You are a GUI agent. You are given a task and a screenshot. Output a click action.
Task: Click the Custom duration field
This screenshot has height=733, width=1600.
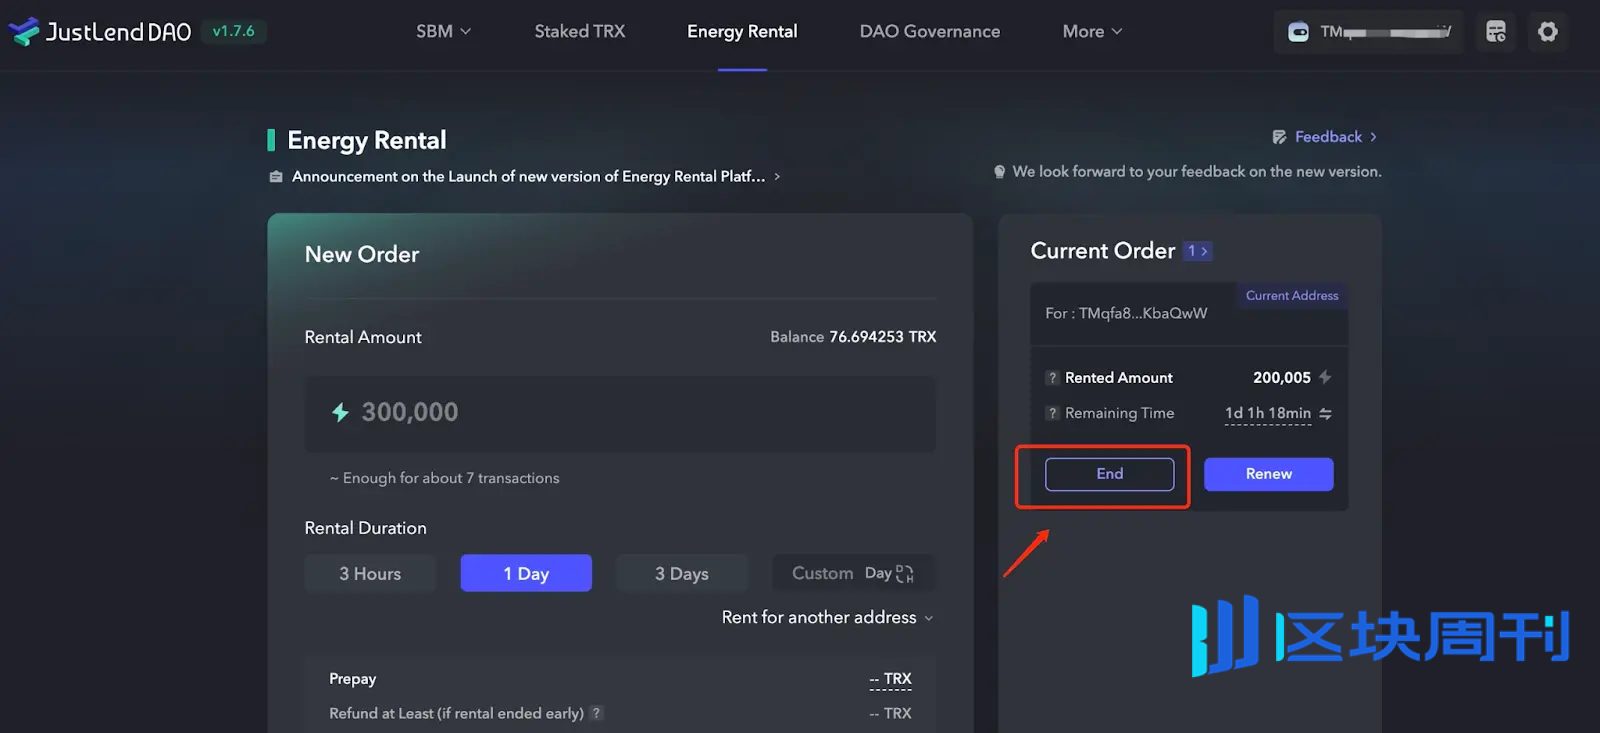coord(822,573)
